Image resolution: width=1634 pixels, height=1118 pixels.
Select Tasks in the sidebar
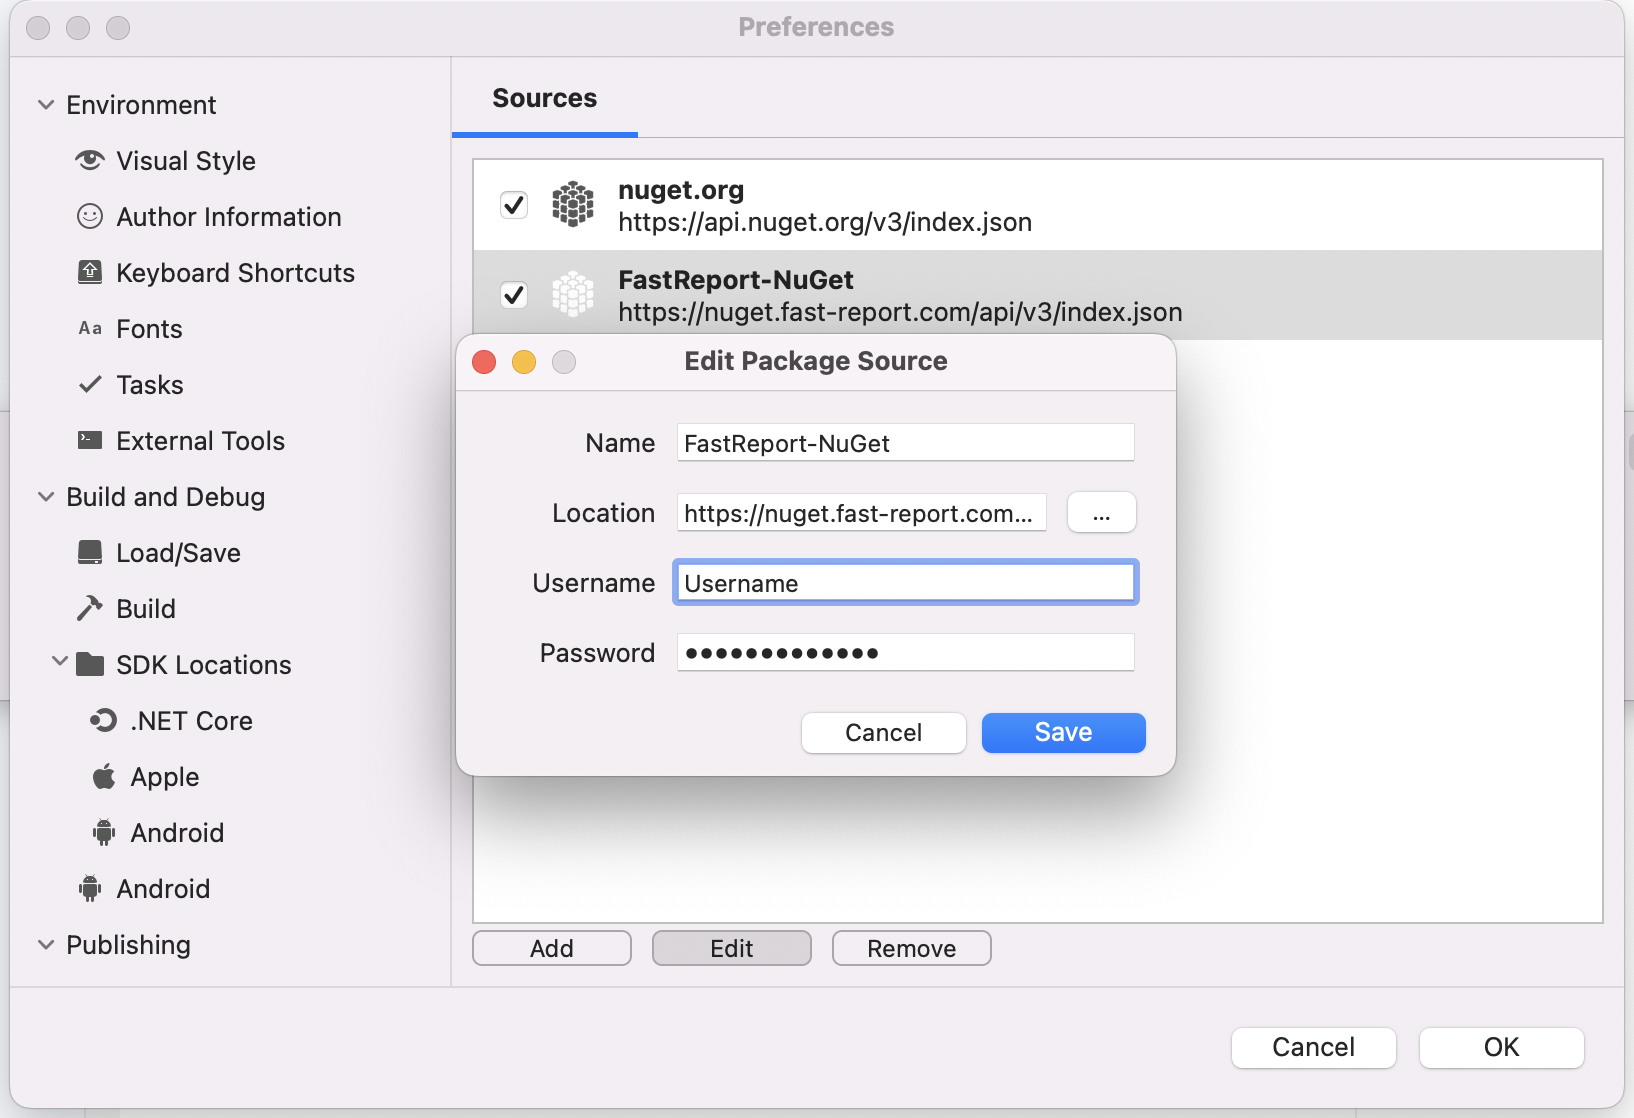pyautogui.click(x=150, y=385)
